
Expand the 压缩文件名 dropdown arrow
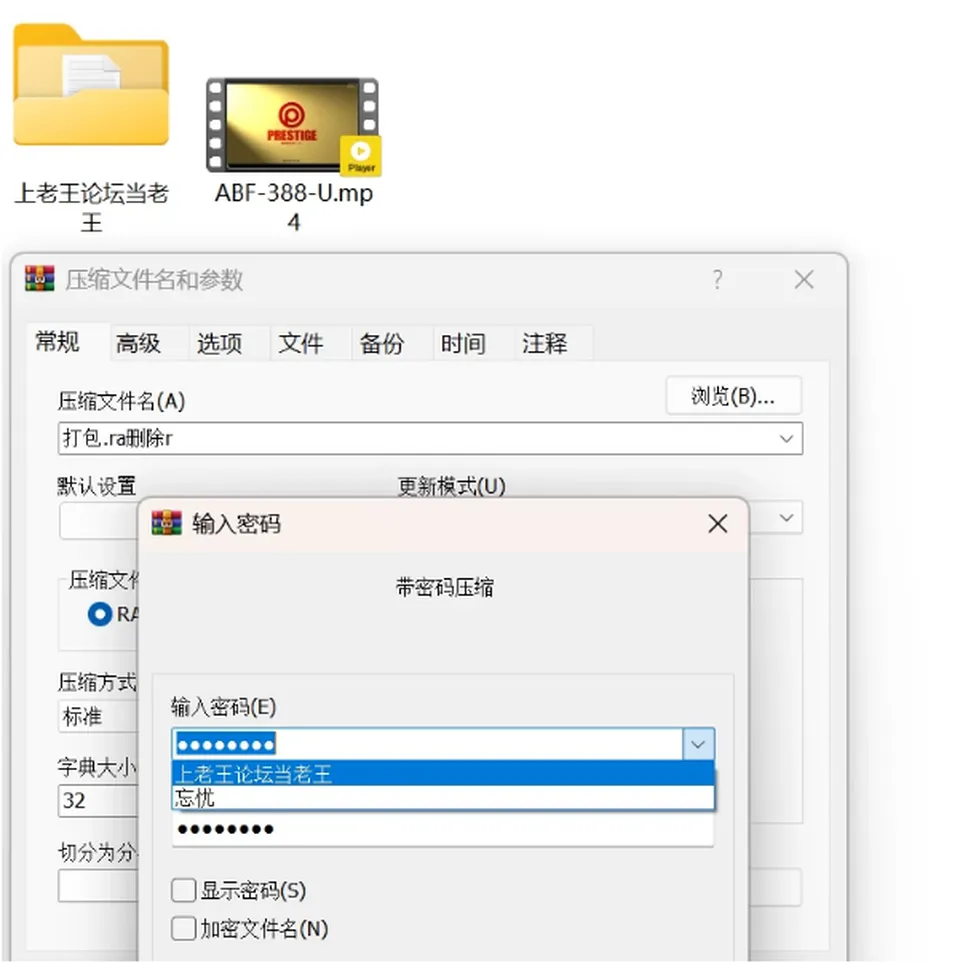[x=786, y=439]
